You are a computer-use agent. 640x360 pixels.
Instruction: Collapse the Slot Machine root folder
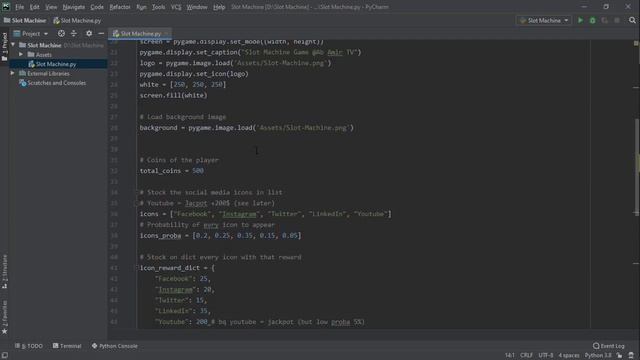pyautogui.click(x=13, y=45)
